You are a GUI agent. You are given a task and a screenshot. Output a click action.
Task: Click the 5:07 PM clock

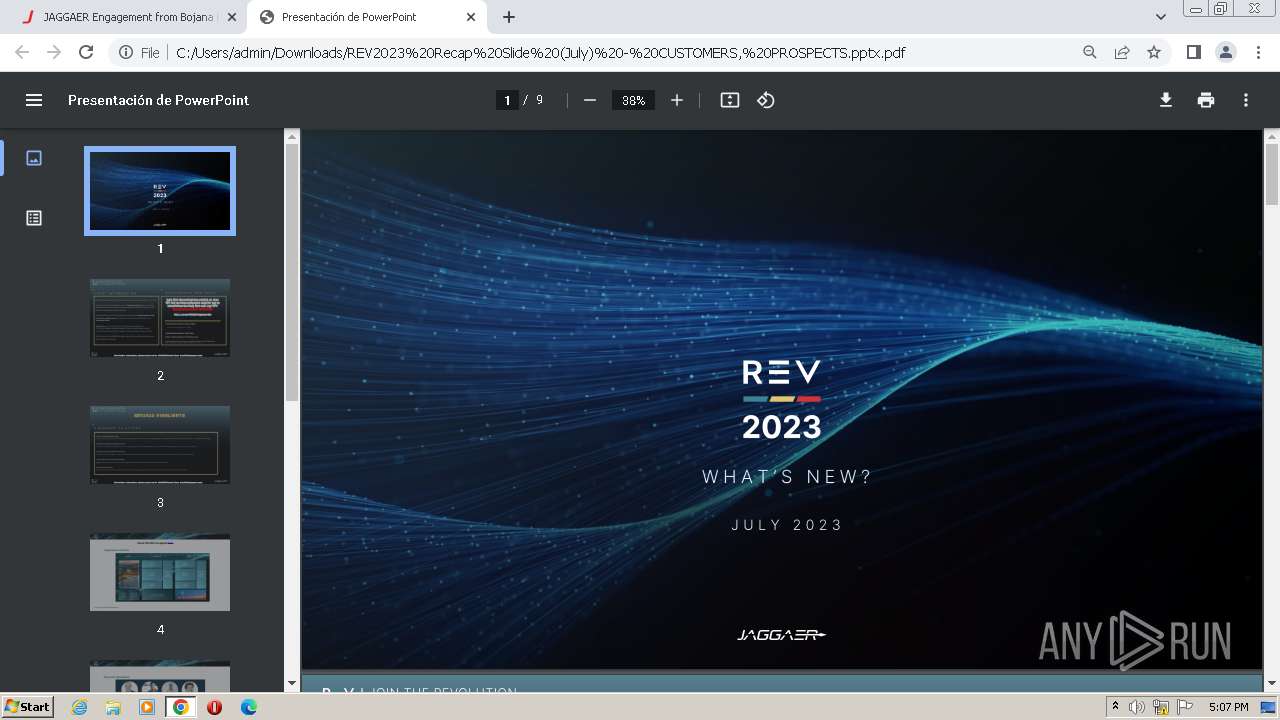tap(1228, 707)
